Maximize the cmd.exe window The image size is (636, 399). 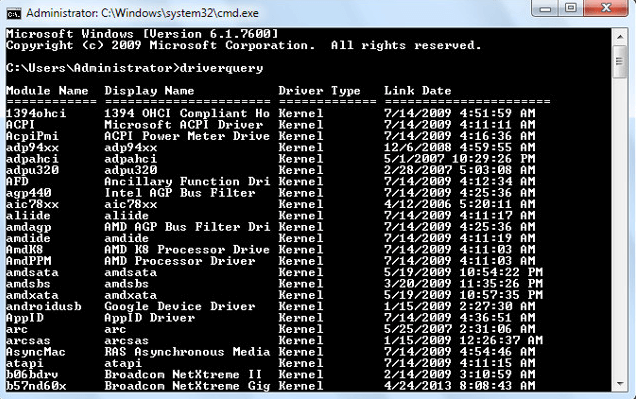(571, 9)
